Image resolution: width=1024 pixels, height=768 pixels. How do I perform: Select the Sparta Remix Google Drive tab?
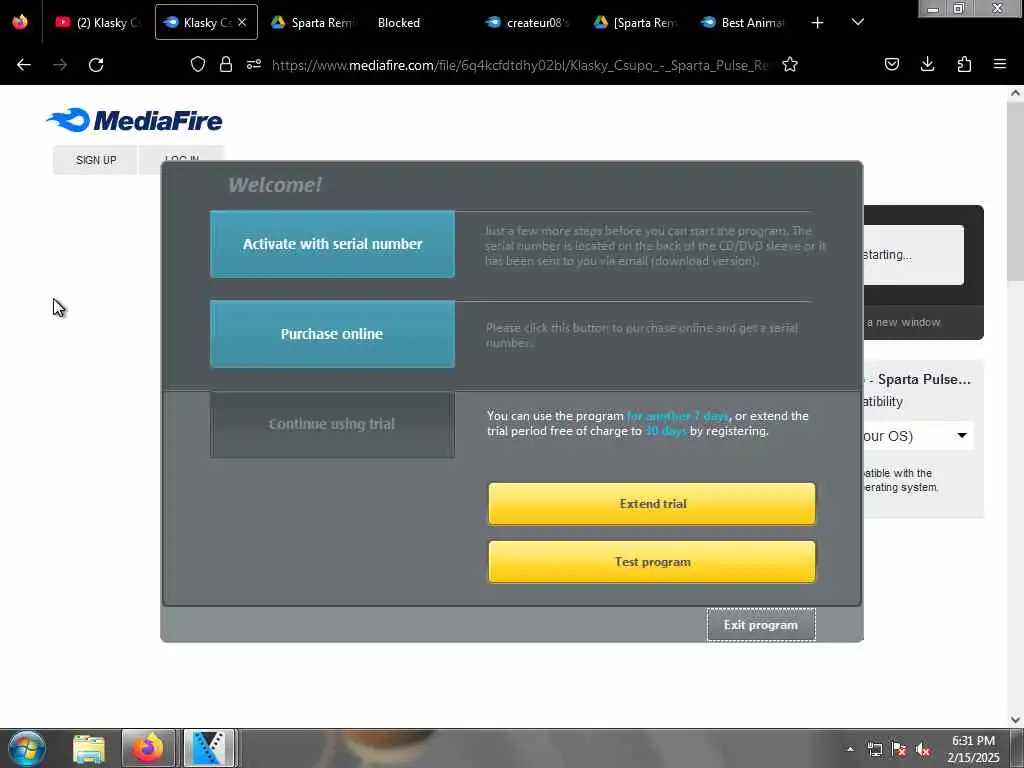pyautogui.click(x=312, y=23)
